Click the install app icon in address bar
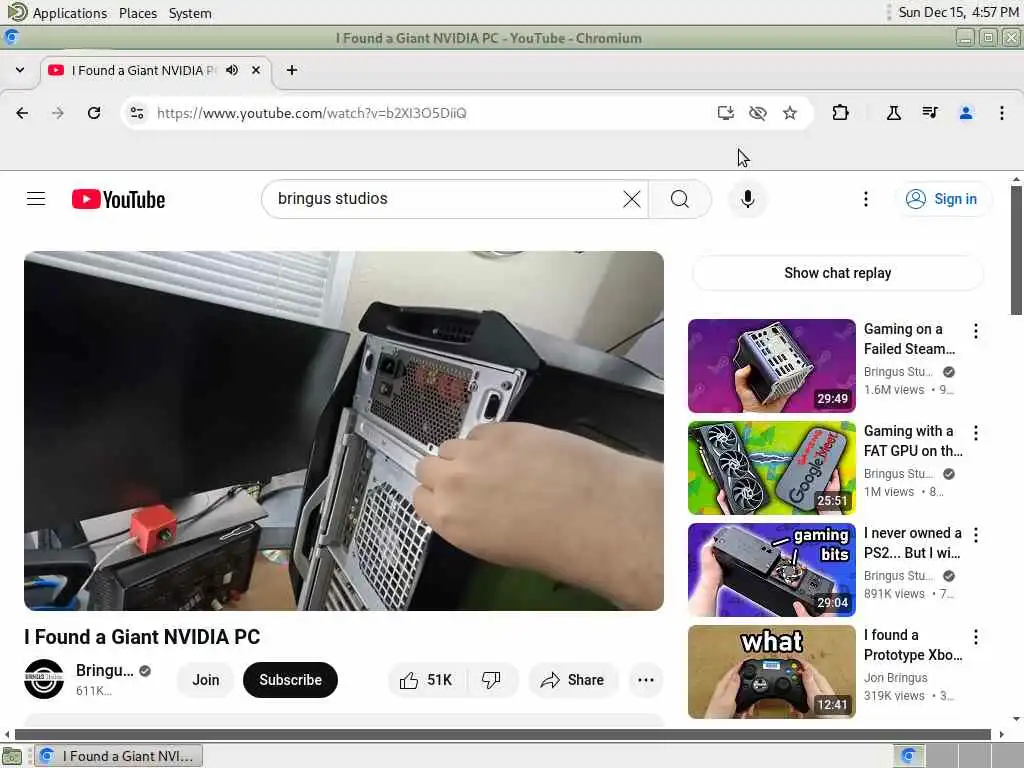Viewport: 1024px width, 768px height. pyautogui.click(x=726, y=113)
